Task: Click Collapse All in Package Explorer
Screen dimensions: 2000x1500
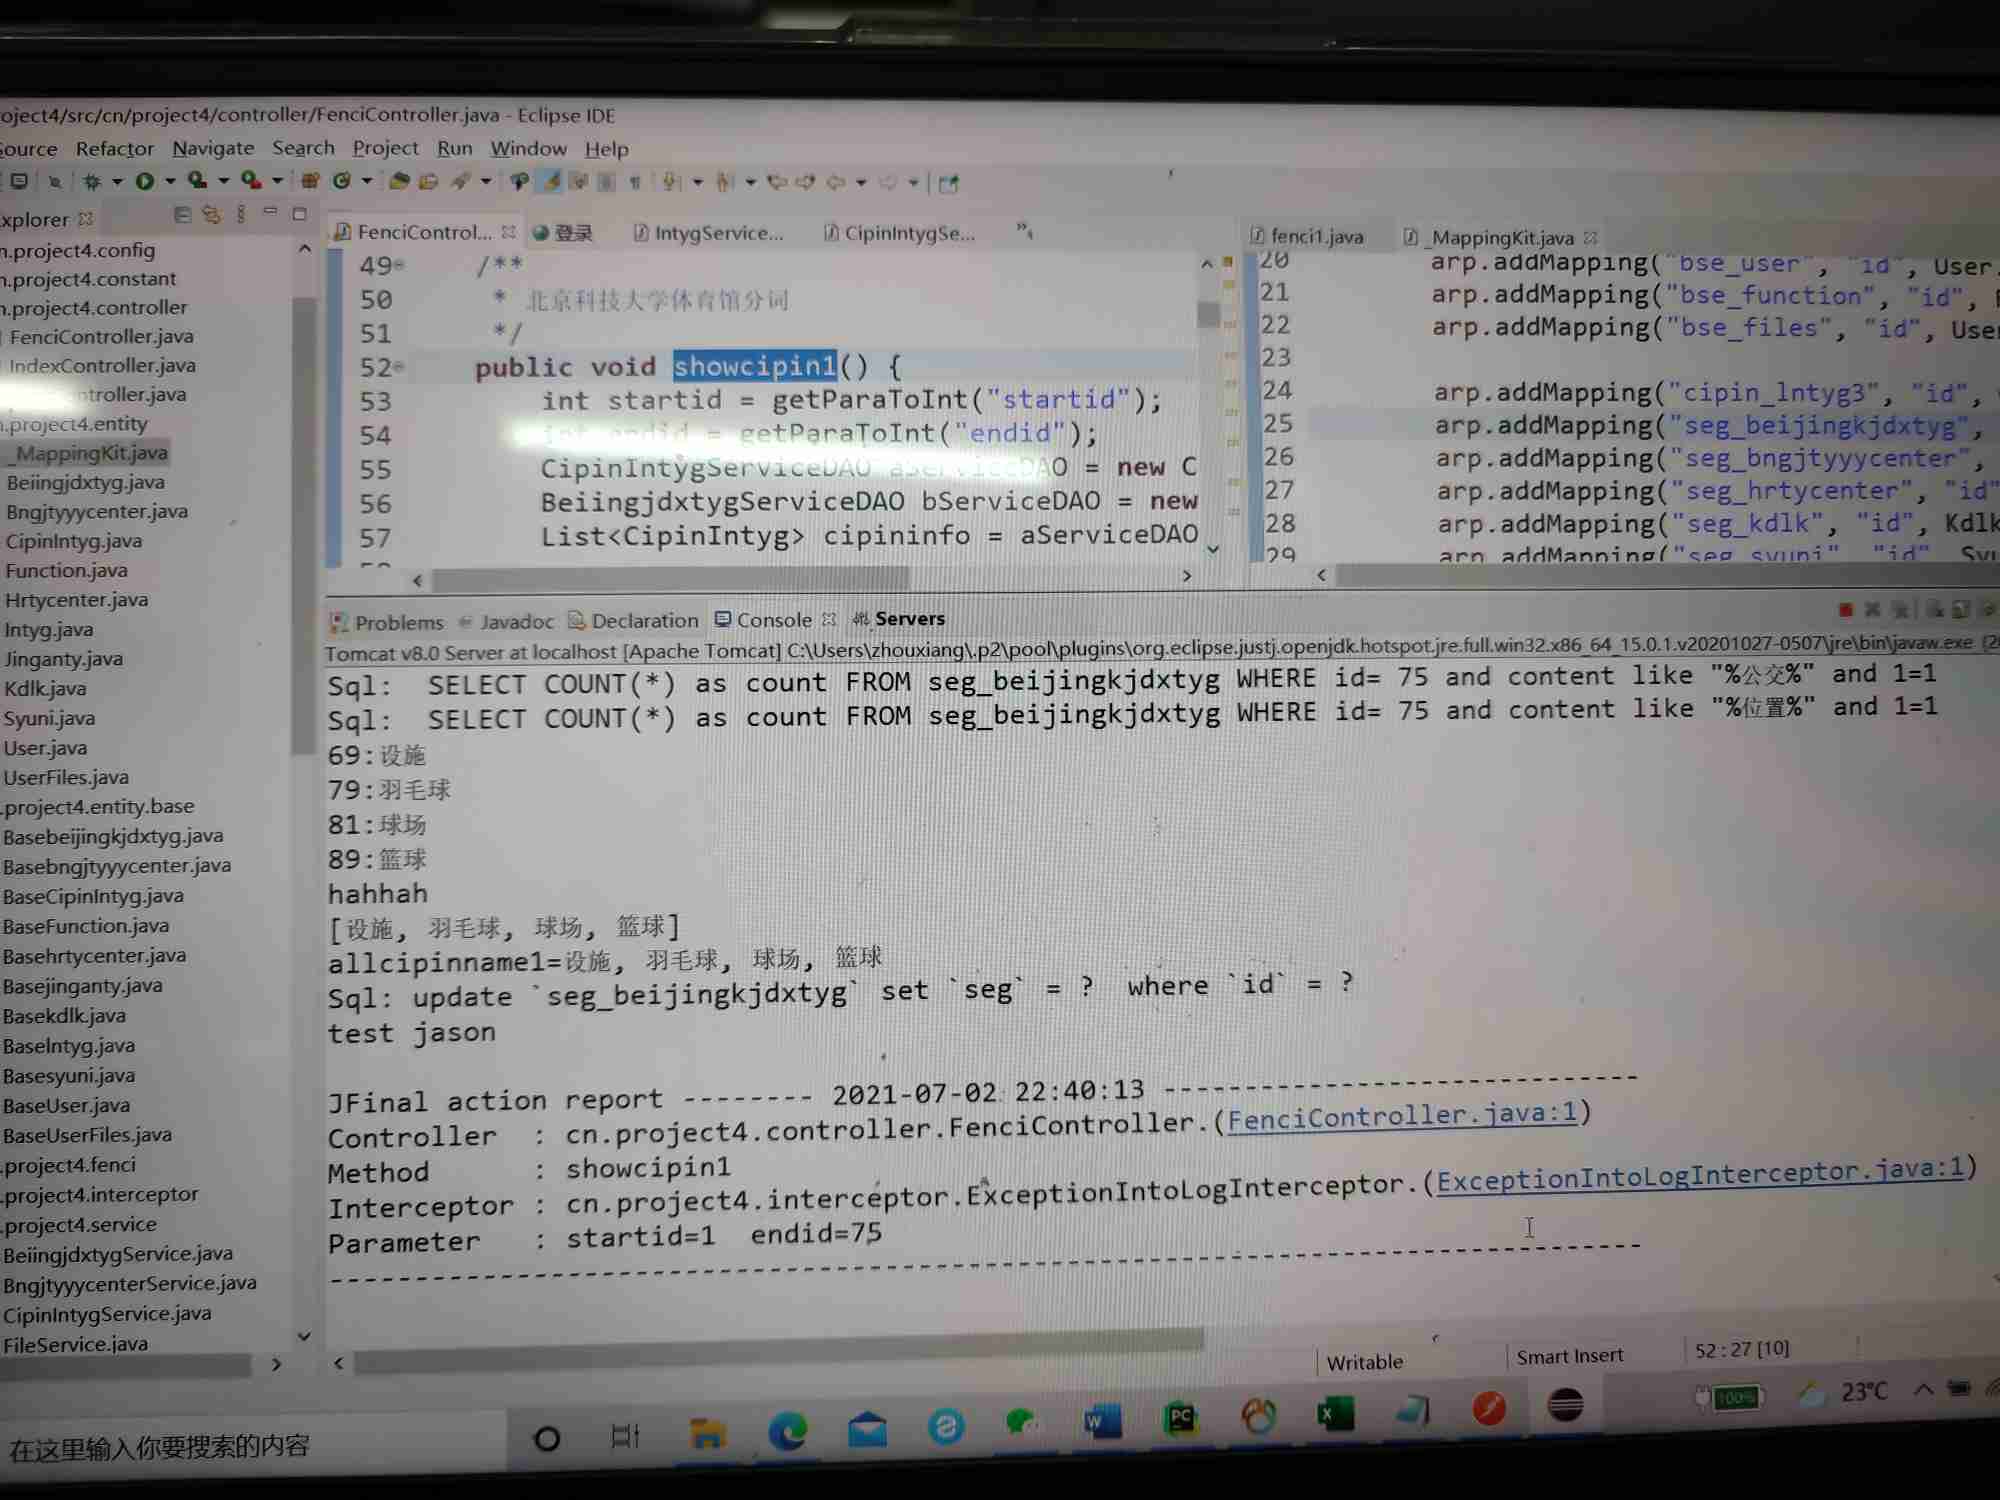Action: pyautogui.click(x=182, y=215)
